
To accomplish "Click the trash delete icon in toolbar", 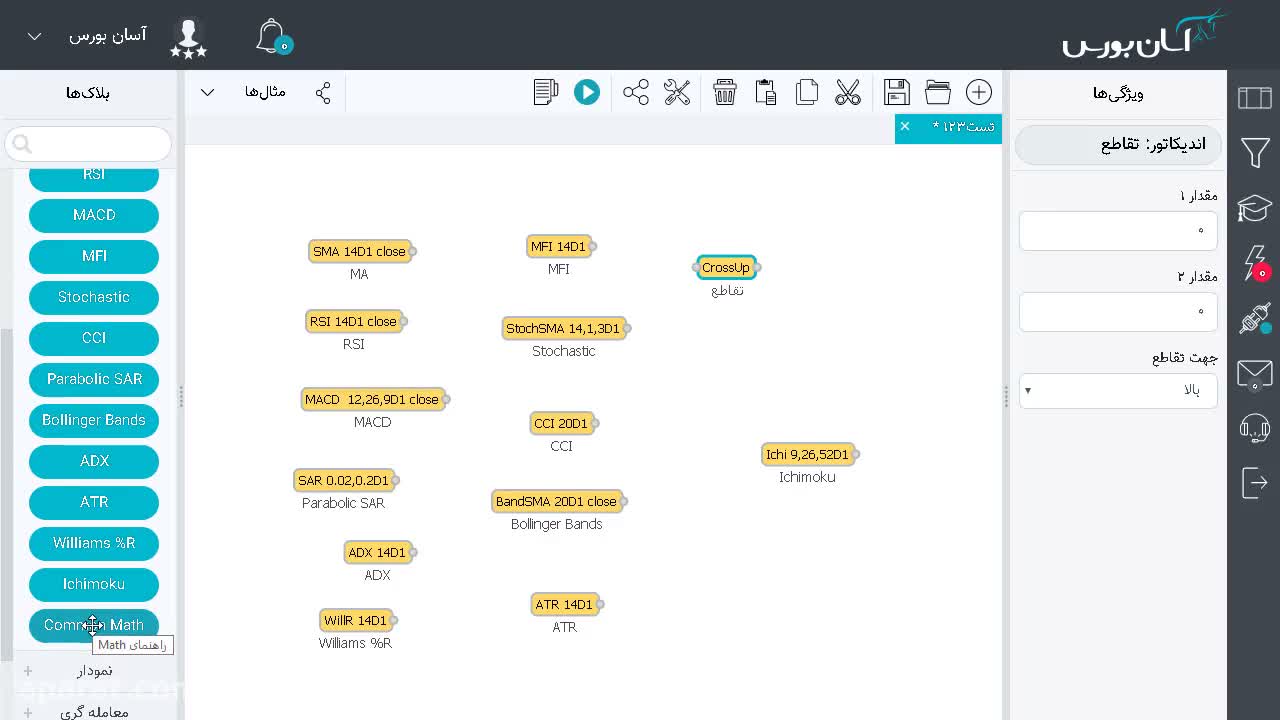I will (x=725, y=92).
